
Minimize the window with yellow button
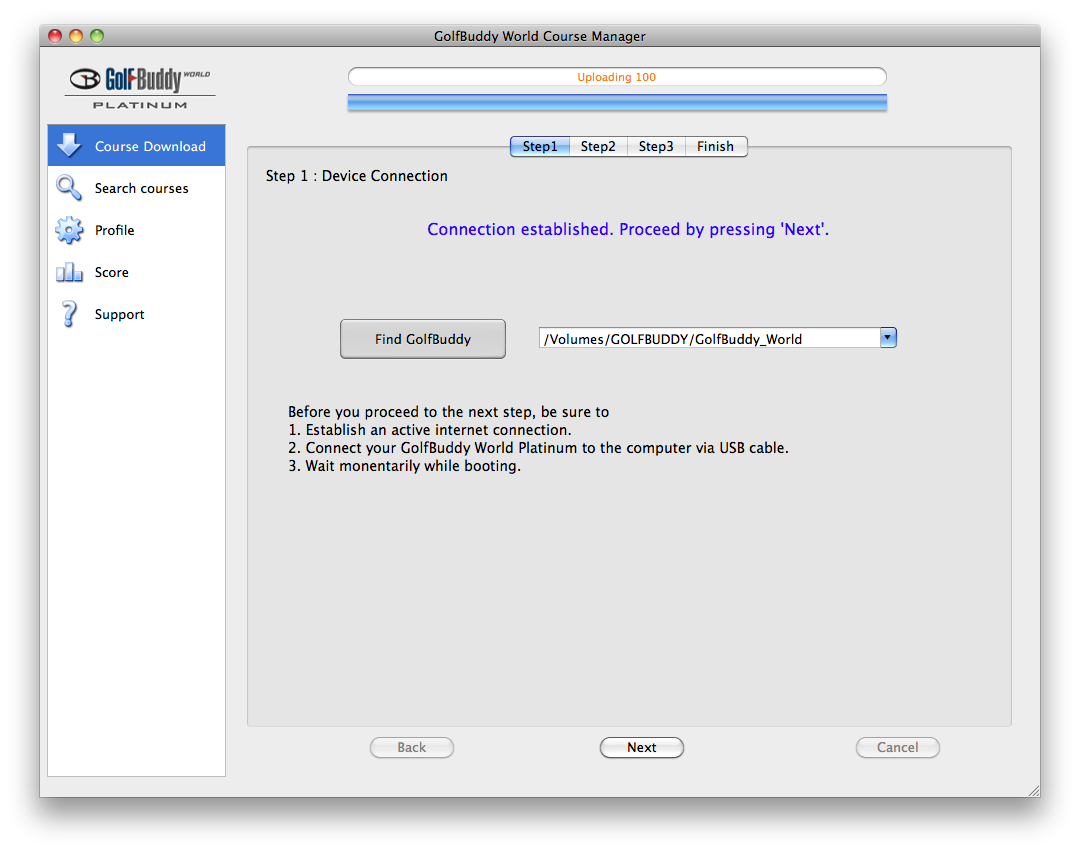point(76,36)
